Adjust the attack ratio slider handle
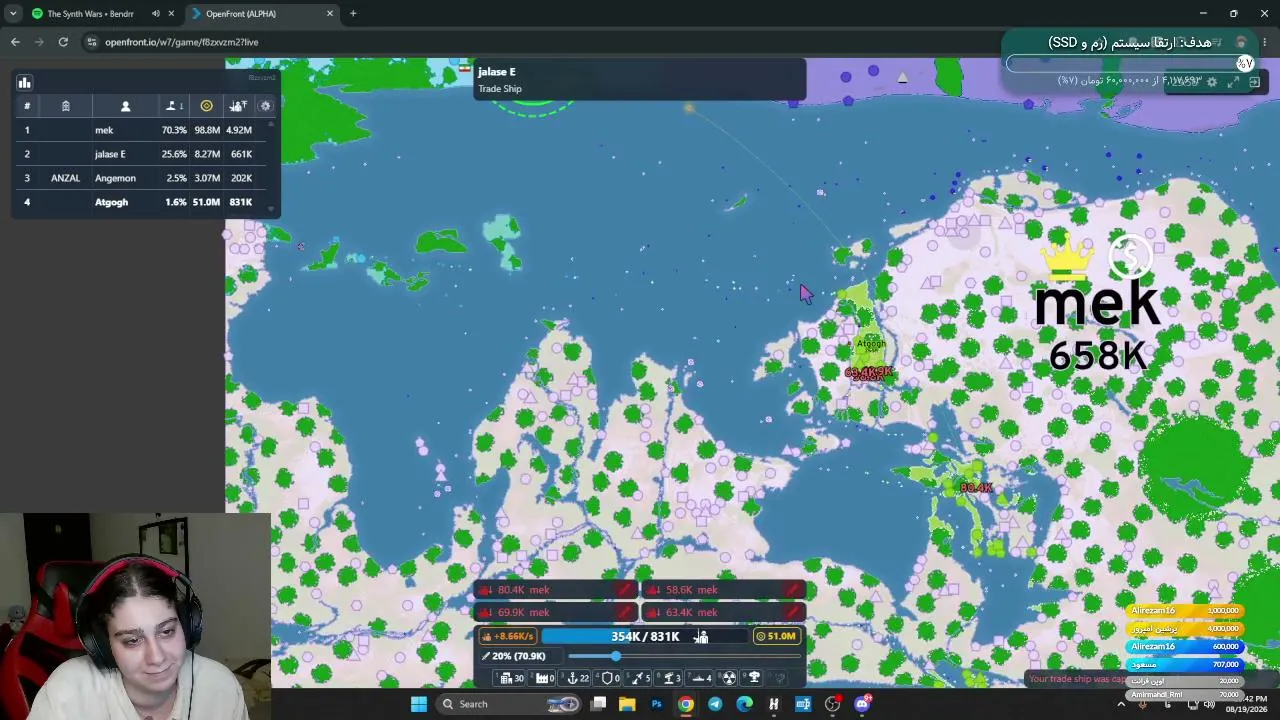Screen dimensions: 1280x720 tap(615, 656)
